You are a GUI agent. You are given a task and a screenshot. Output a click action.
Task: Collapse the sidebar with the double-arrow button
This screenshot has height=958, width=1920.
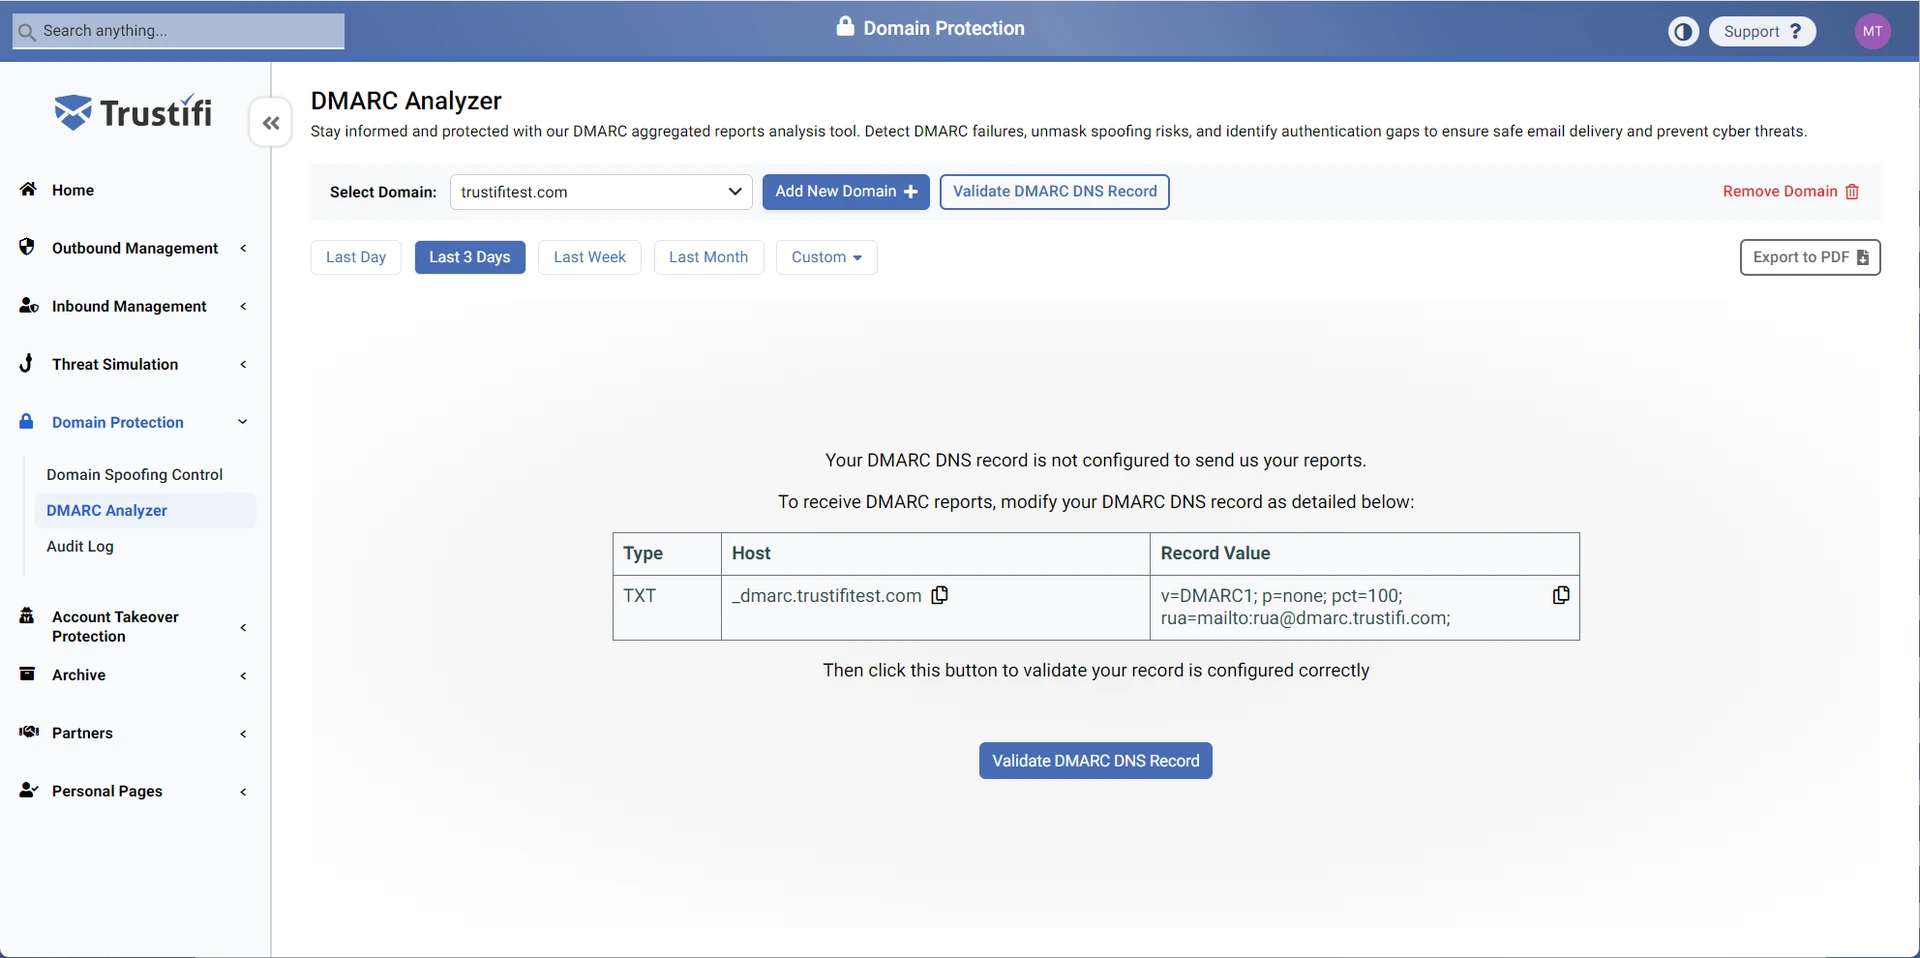click(x=270, y=123)
